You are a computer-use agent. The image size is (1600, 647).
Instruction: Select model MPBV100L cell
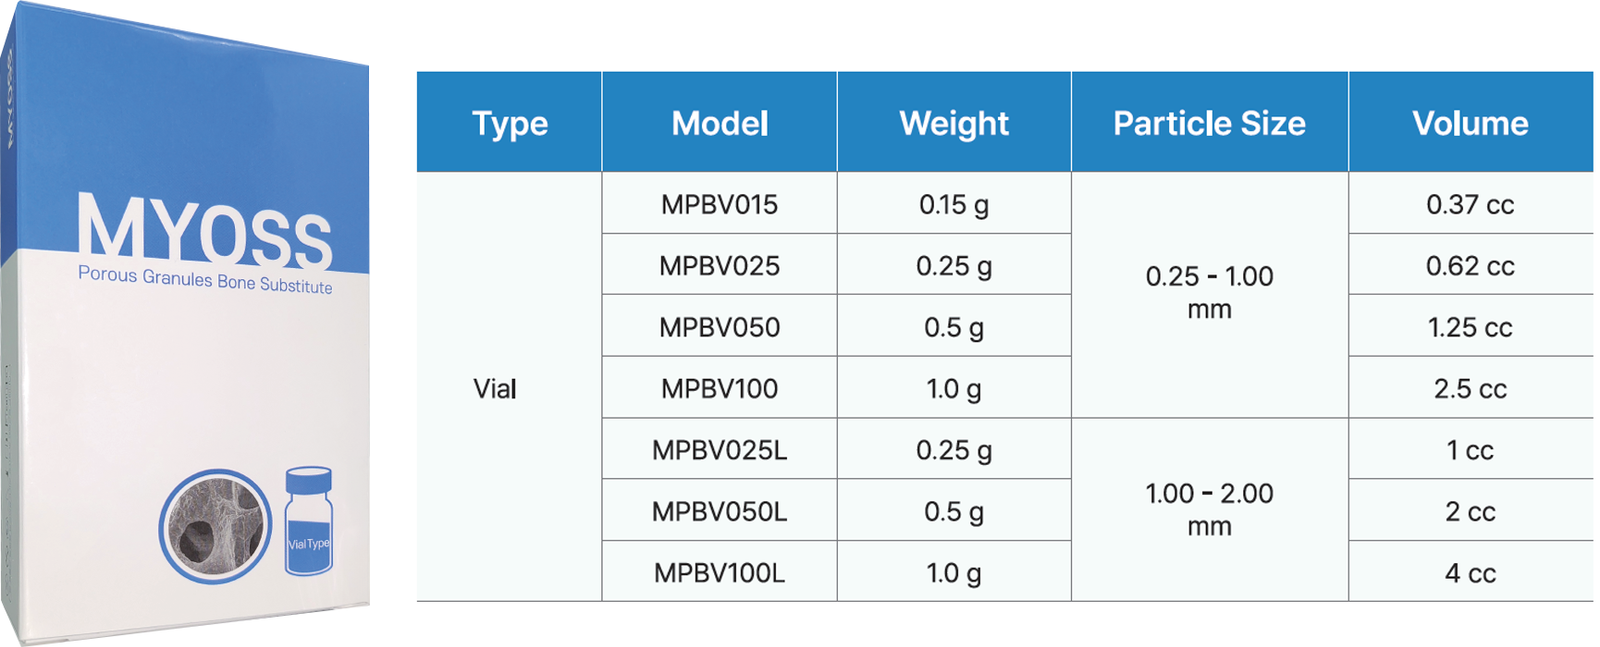[x=719, y=572]
